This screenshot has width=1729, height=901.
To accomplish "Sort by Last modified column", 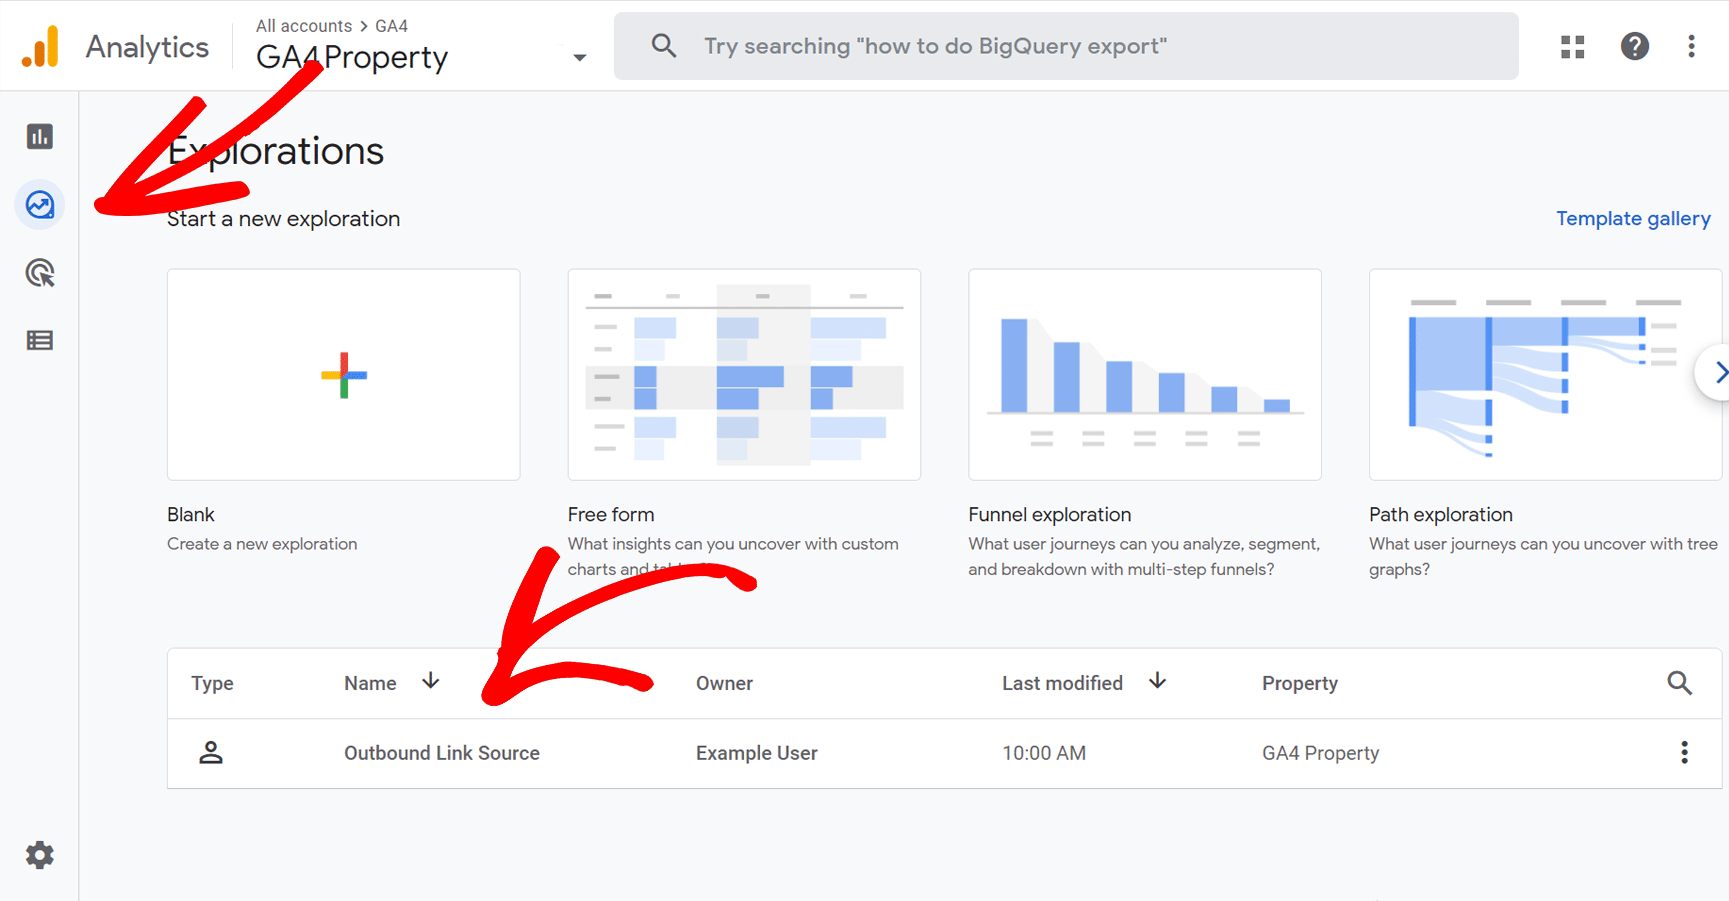I will [1062, 683].
